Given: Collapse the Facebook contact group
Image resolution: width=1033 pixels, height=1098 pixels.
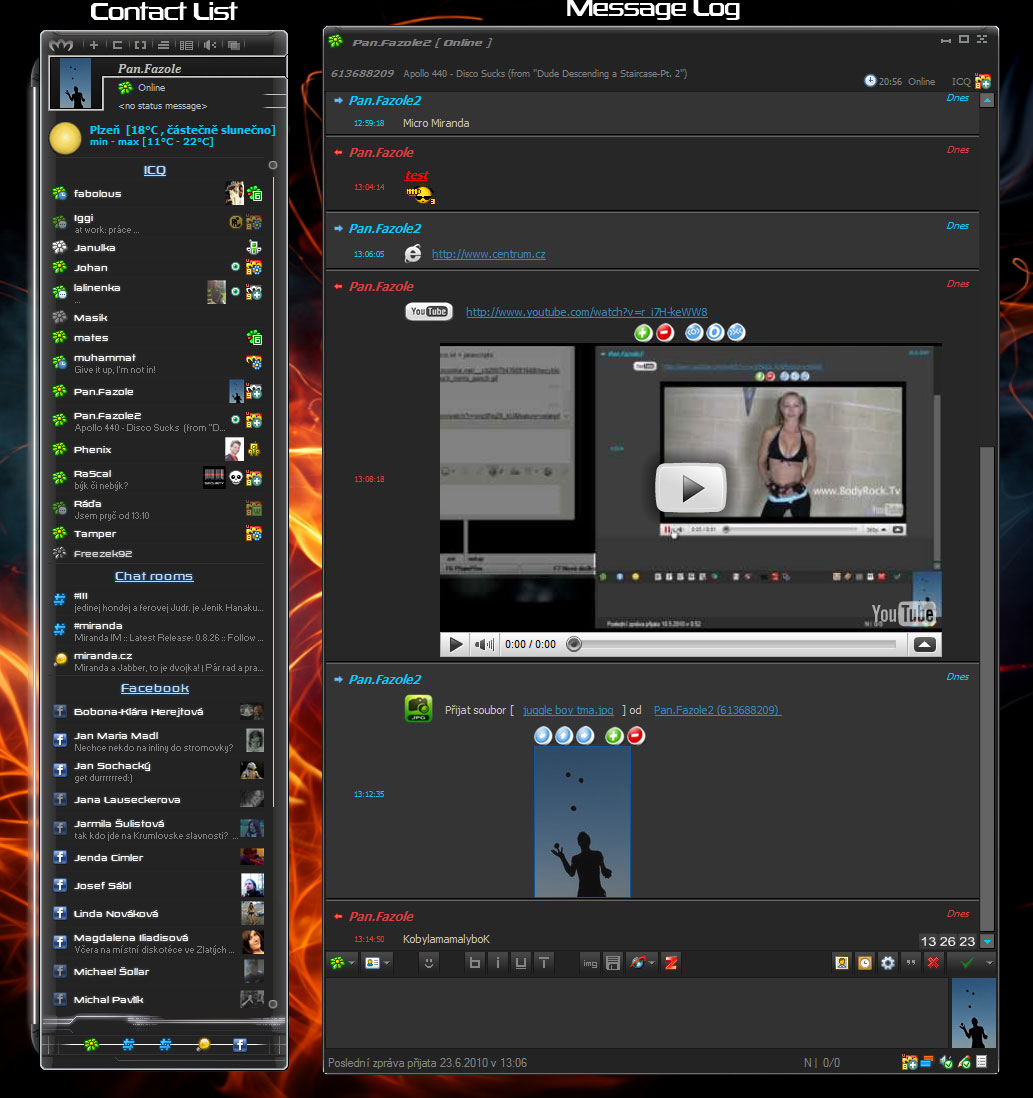Looking at the screenshot, I should (x=154, y=688).
